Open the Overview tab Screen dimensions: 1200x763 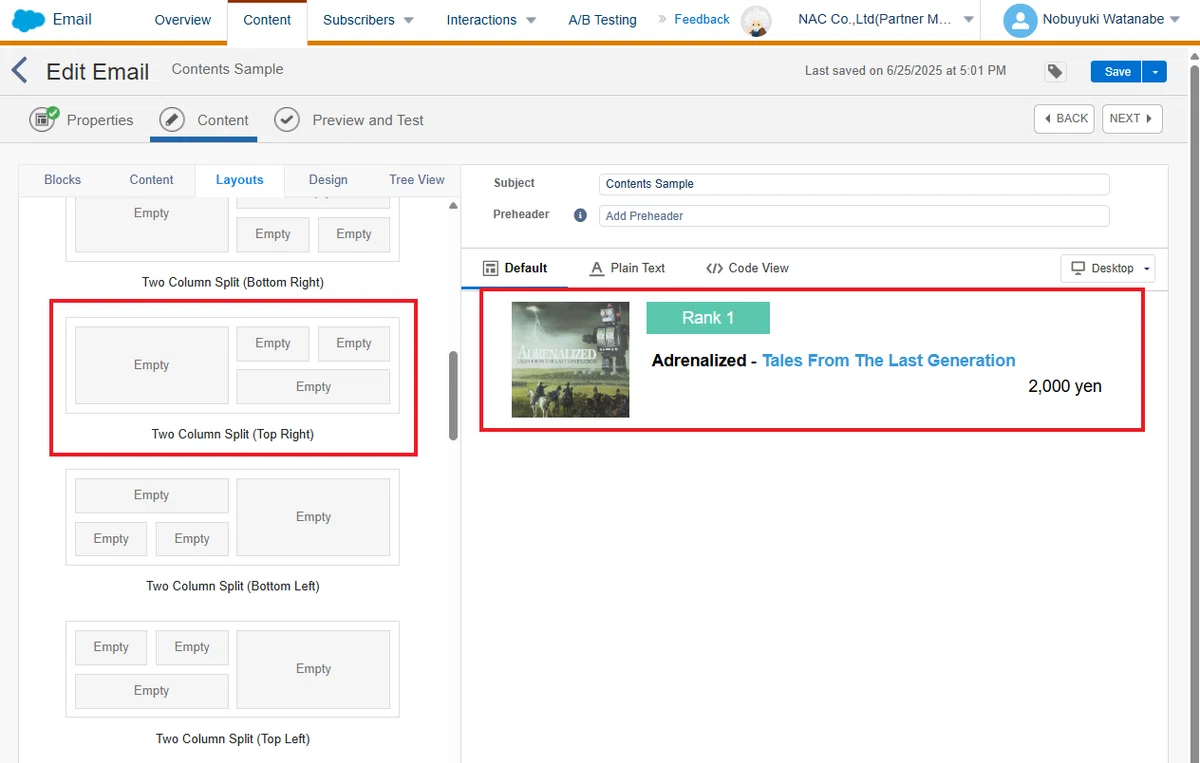pyautogui.click(x=183, y=20)
